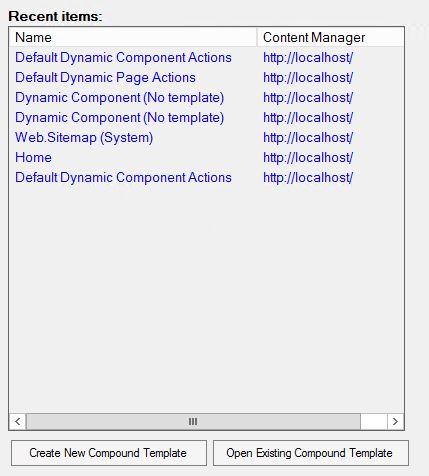Click the right scroll arrow of the list
The width and height of the screenshot is (429, 476).
coord(395,421)
